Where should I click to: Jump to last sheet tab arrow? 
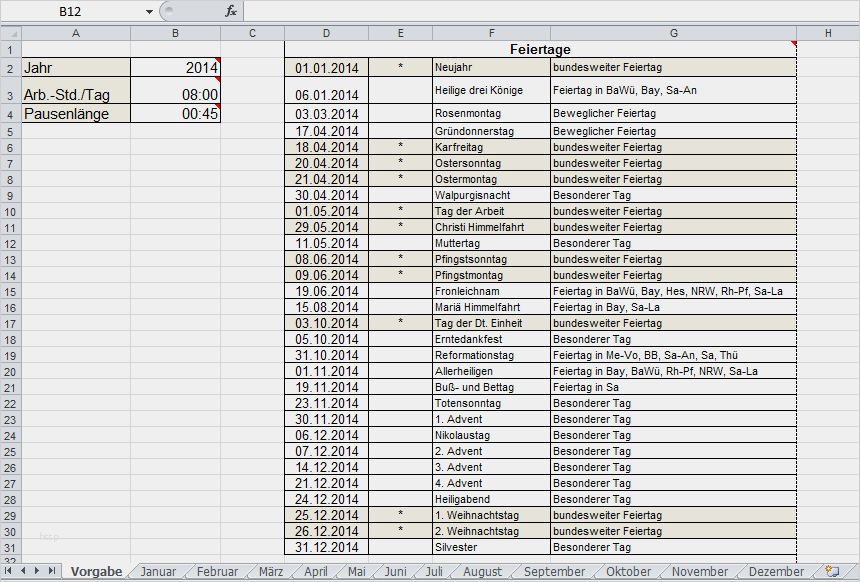(x=52, y=571)
